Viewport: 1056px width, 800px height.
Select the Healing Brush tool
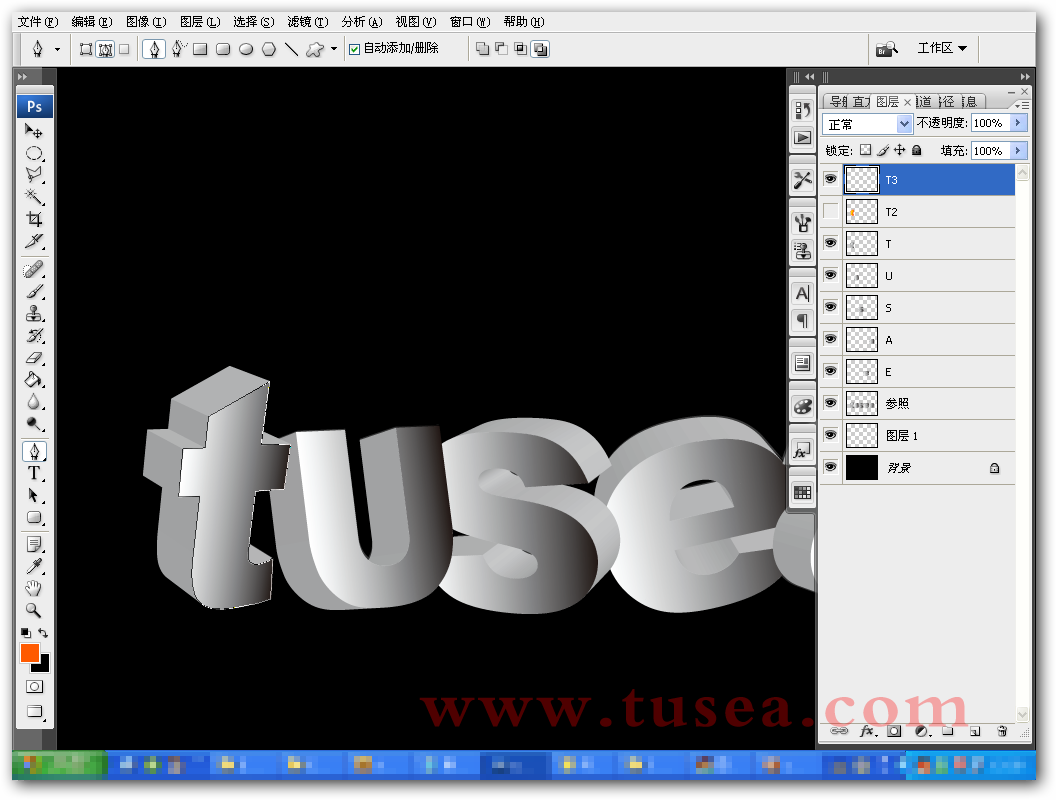coord(34,269)
